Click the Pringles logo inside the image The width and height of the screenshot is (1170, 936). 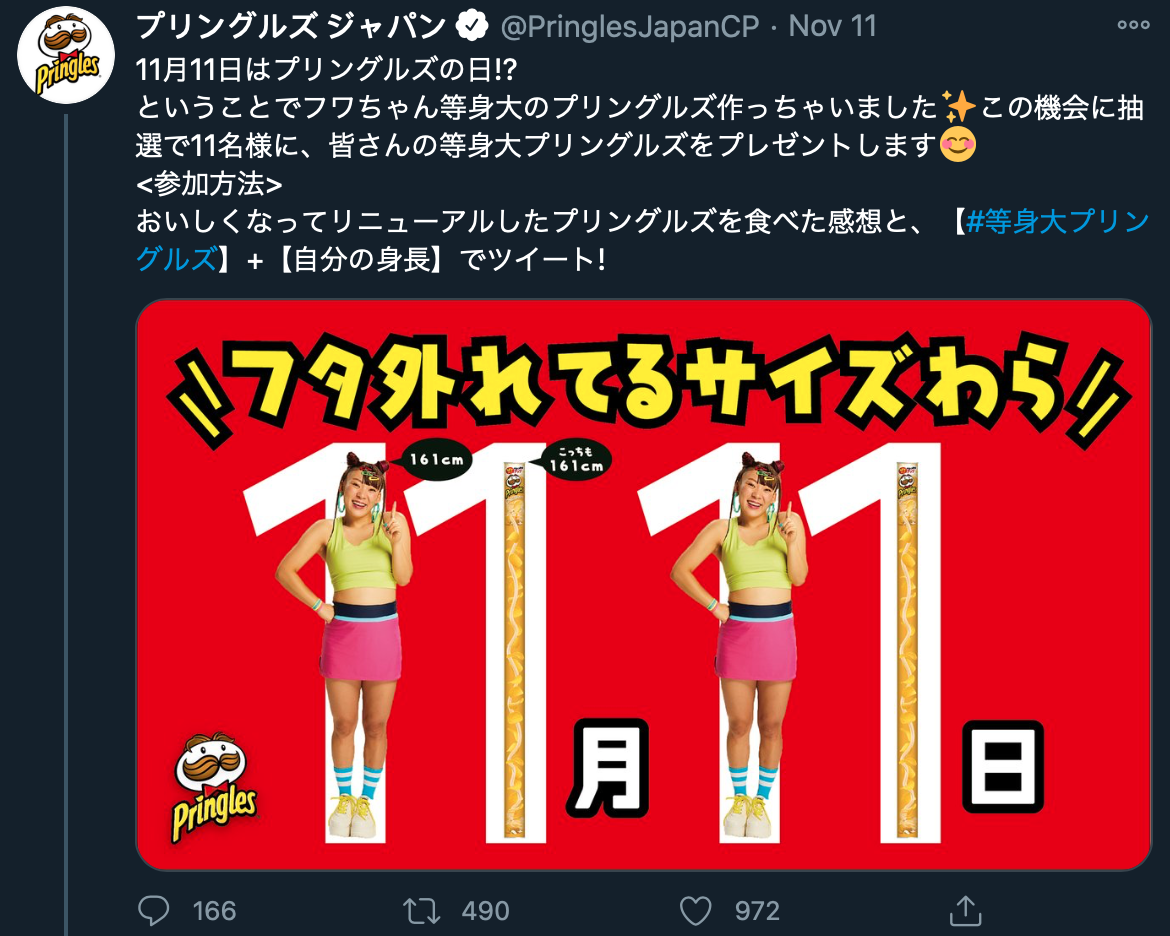click(x=214, y=787)
